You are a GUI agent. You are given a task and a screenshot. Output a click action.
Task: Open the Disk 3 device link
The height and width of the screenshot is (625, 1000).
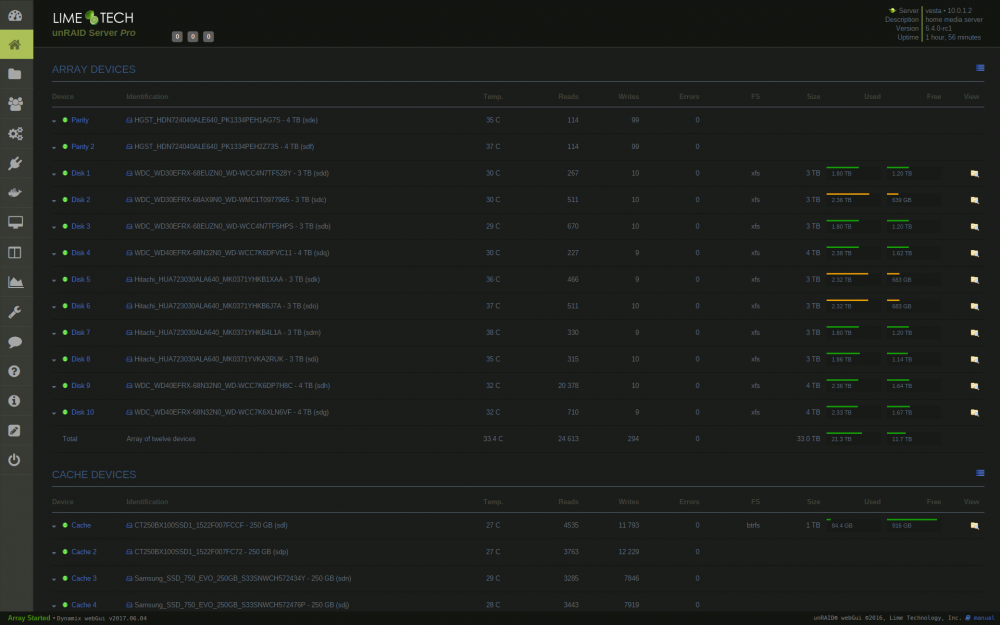(80, 226)
